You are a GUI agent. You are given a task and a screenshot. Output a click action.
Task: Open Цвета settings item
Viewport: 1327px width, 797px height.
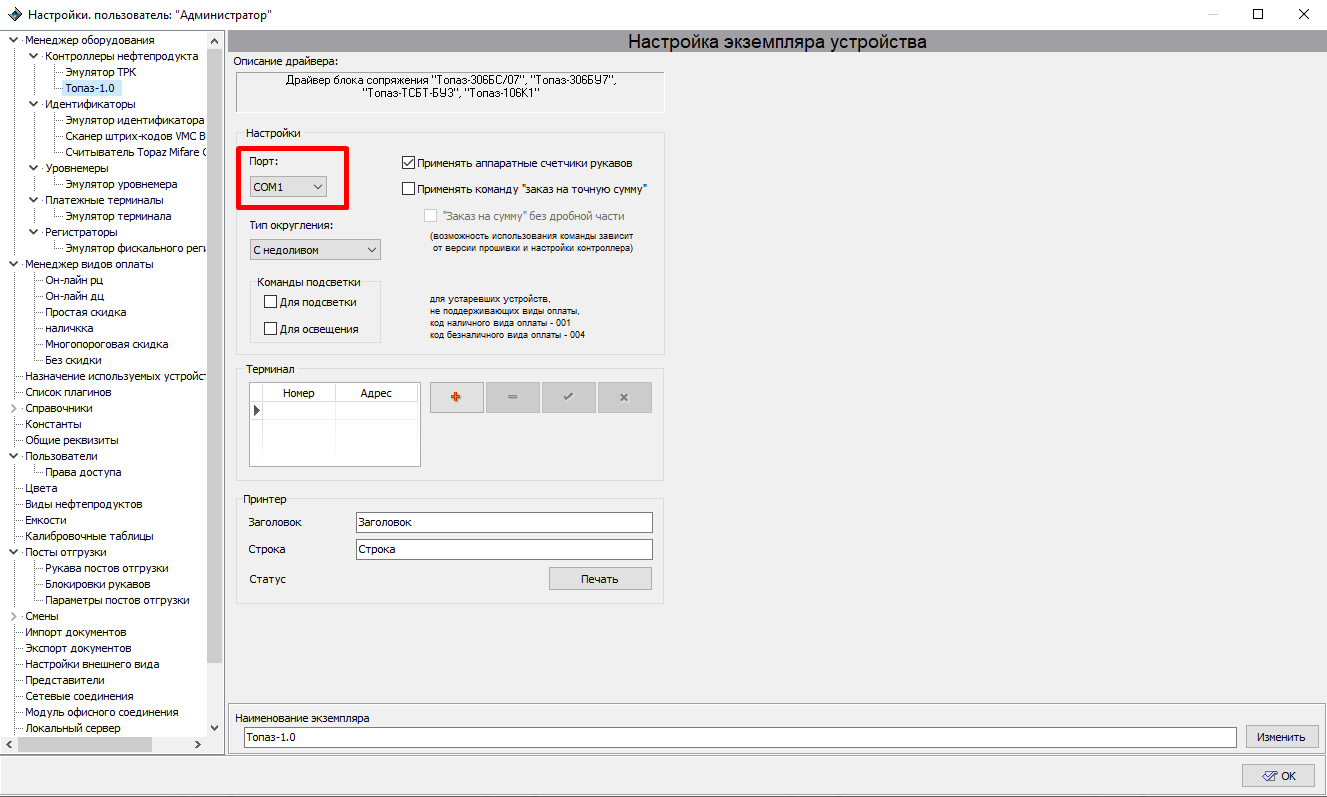coord(42,488)
